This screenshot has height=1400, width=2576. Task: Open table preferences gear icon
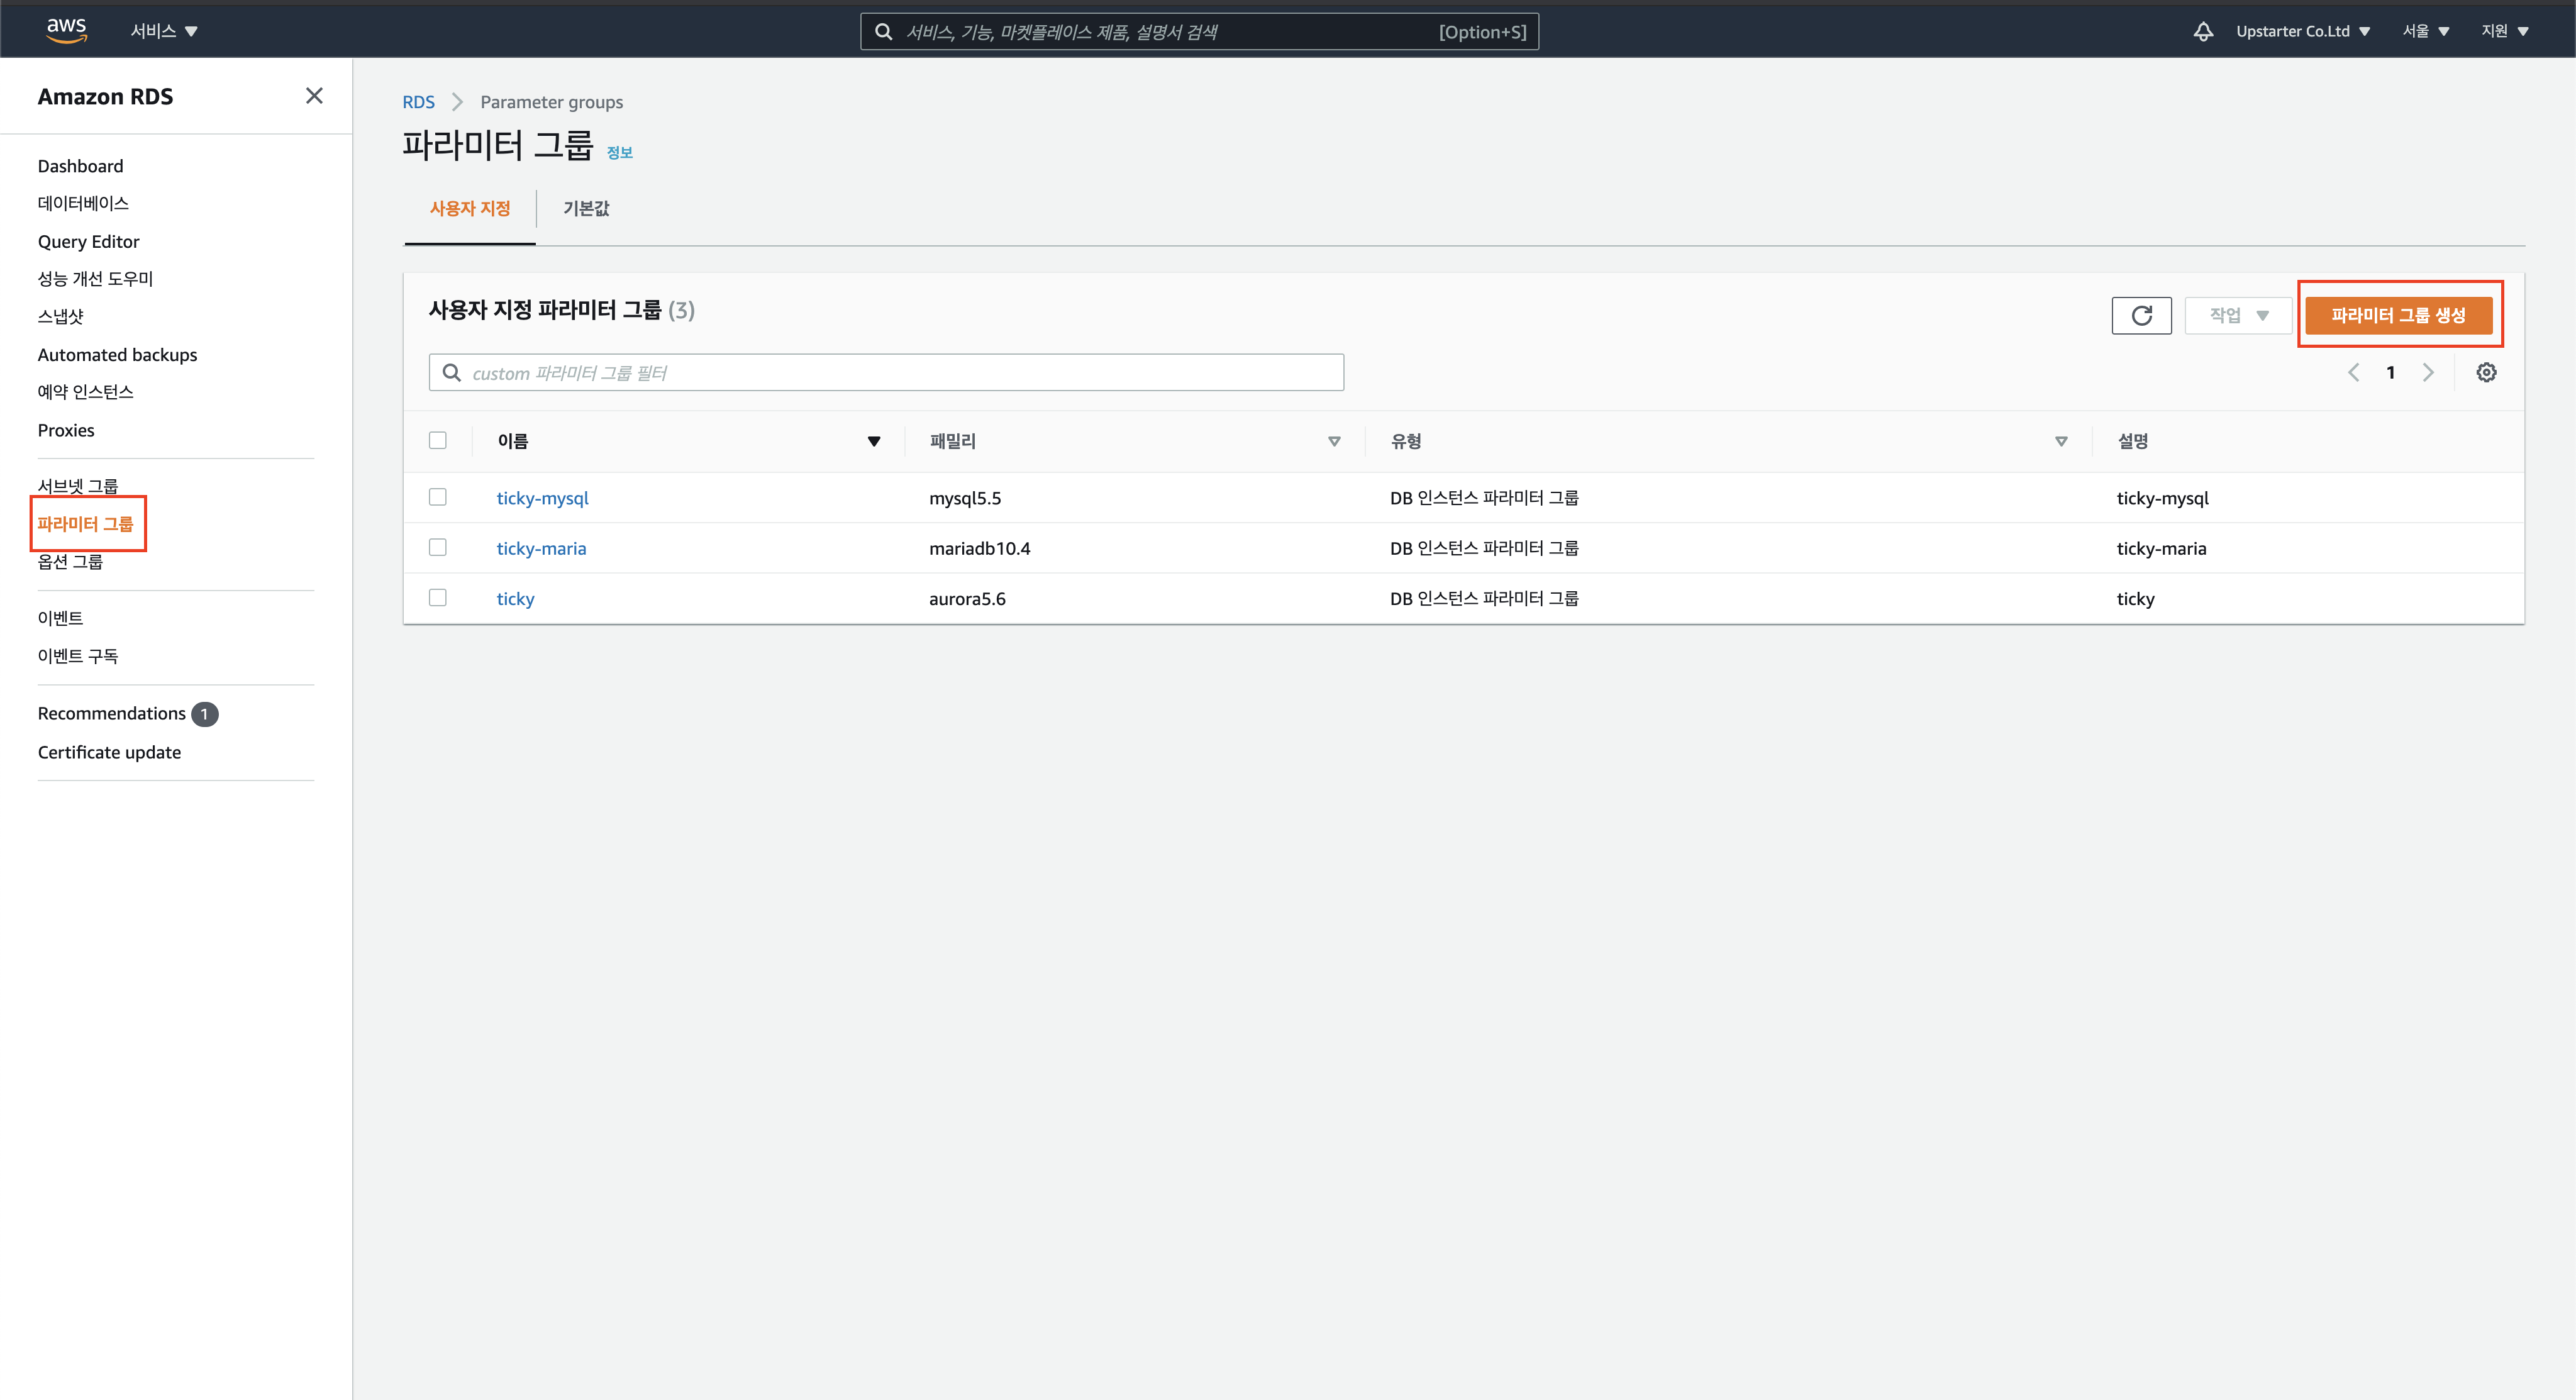(2486, 373)
